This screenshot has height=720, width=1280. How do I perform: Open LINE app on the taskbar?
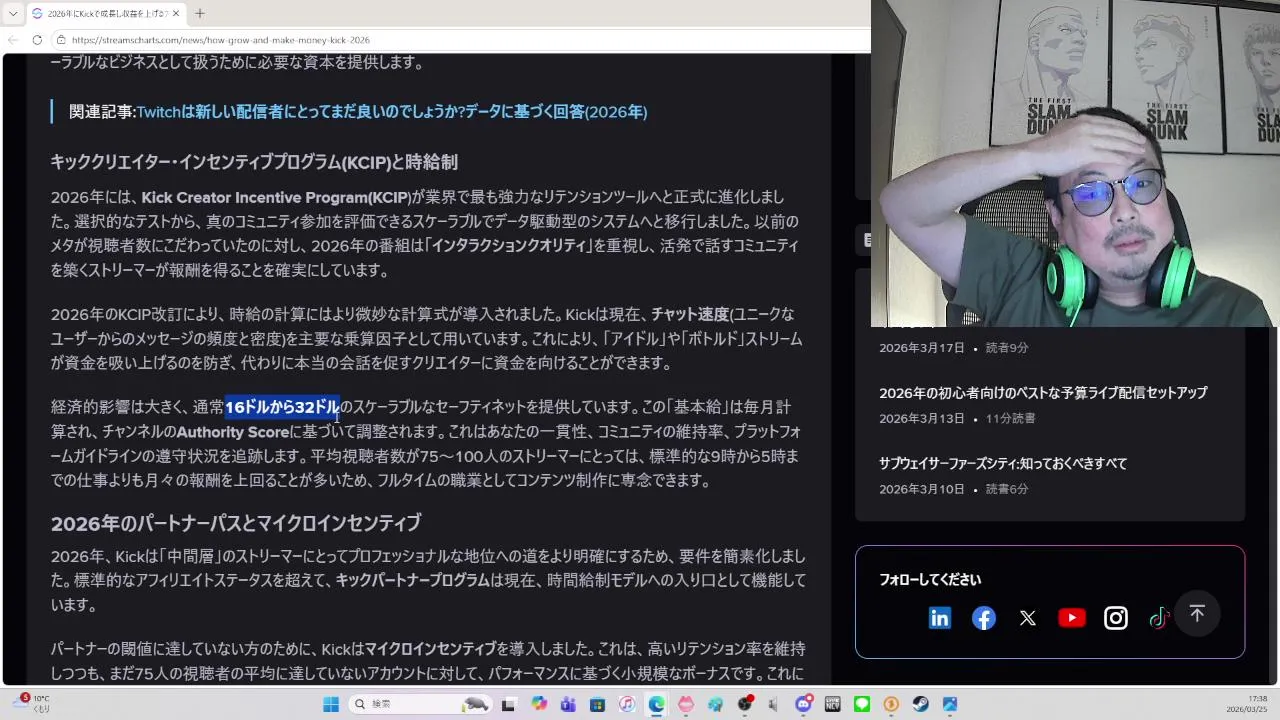coord(862,704)
